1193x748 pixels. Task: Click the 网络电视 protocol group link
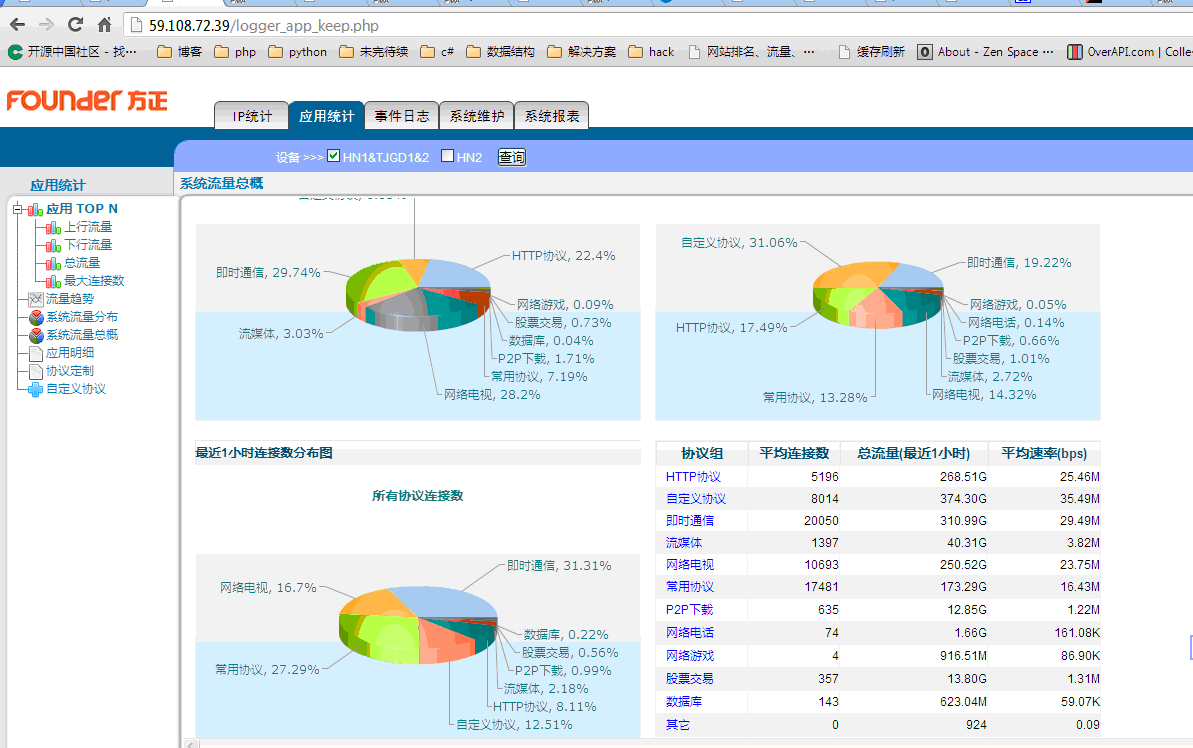coord(689,565)
